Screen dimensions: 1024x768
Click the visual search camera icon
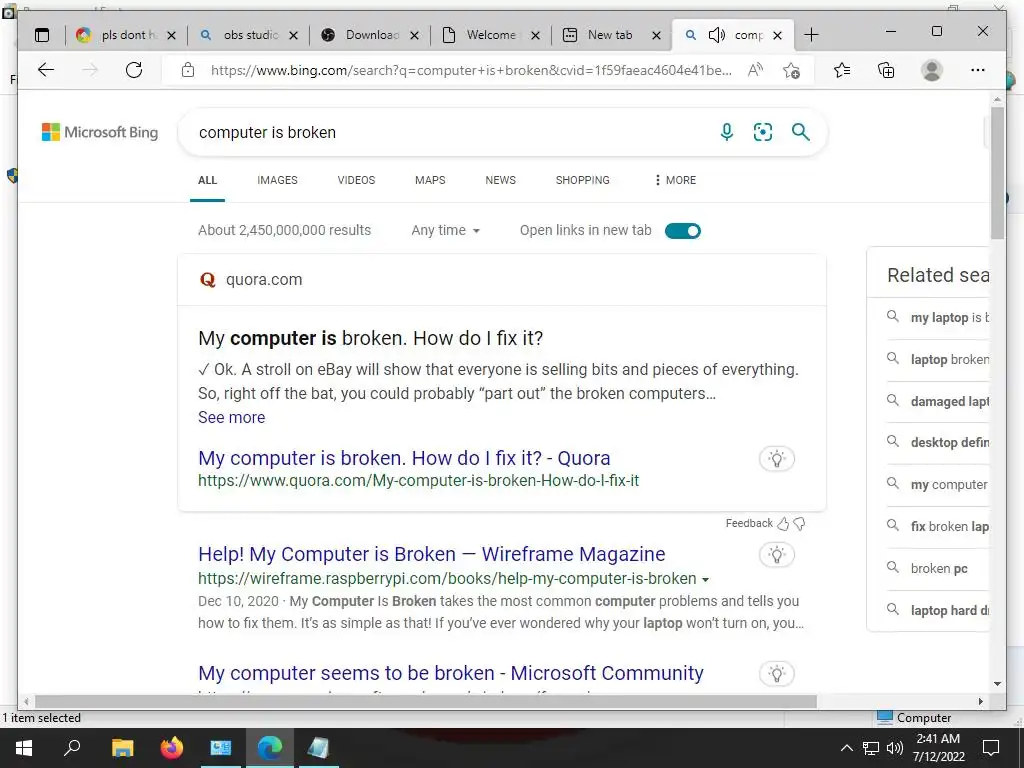763,132
